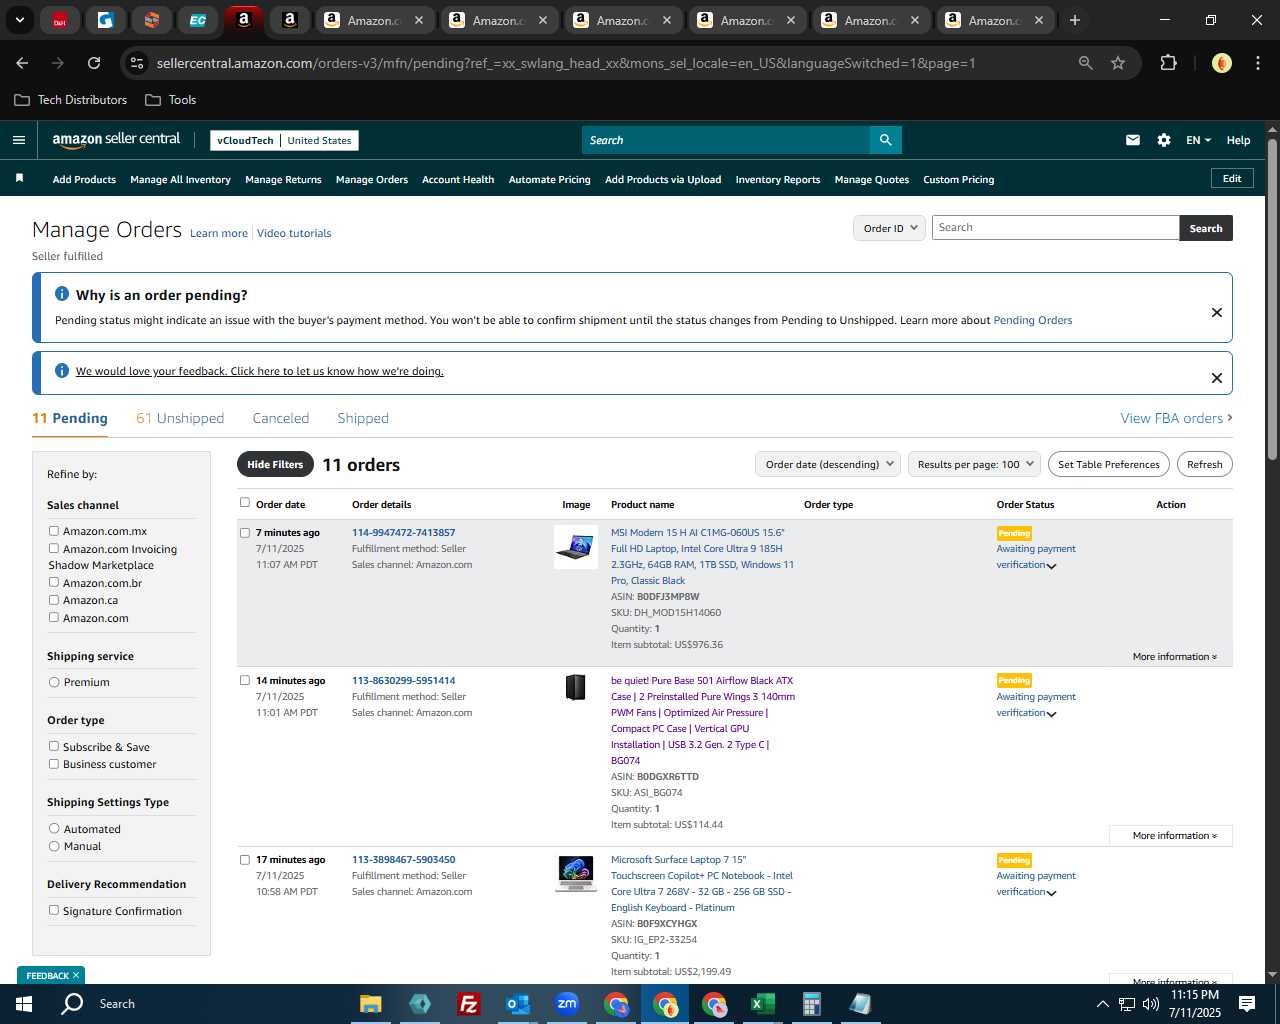Open browser tab search chevron
Viewport: 1280px width, 1024px height.
point(19,20)
